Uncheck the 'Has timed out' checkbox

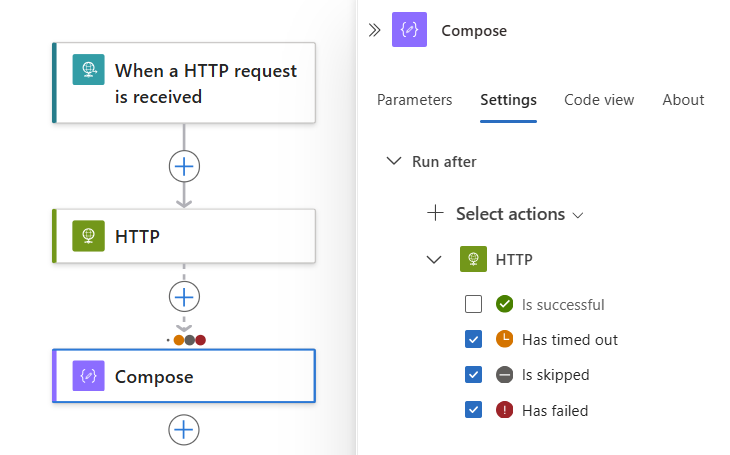[x=474, y=340]
